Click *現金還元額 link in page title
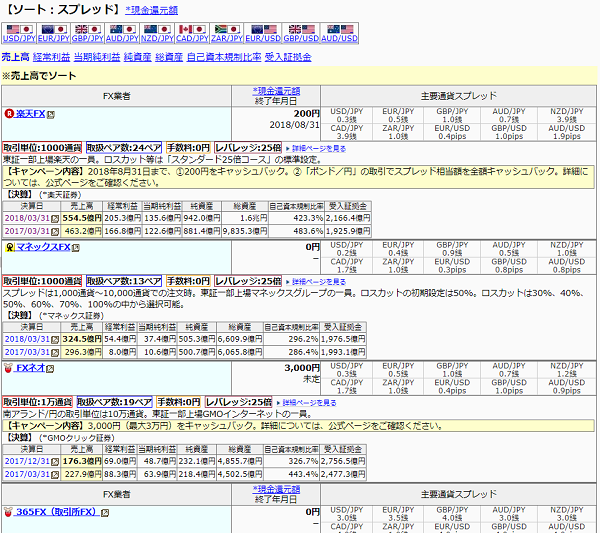Image resolution: width=600 pixels, height=533 pixels. [x=152, y=10]
